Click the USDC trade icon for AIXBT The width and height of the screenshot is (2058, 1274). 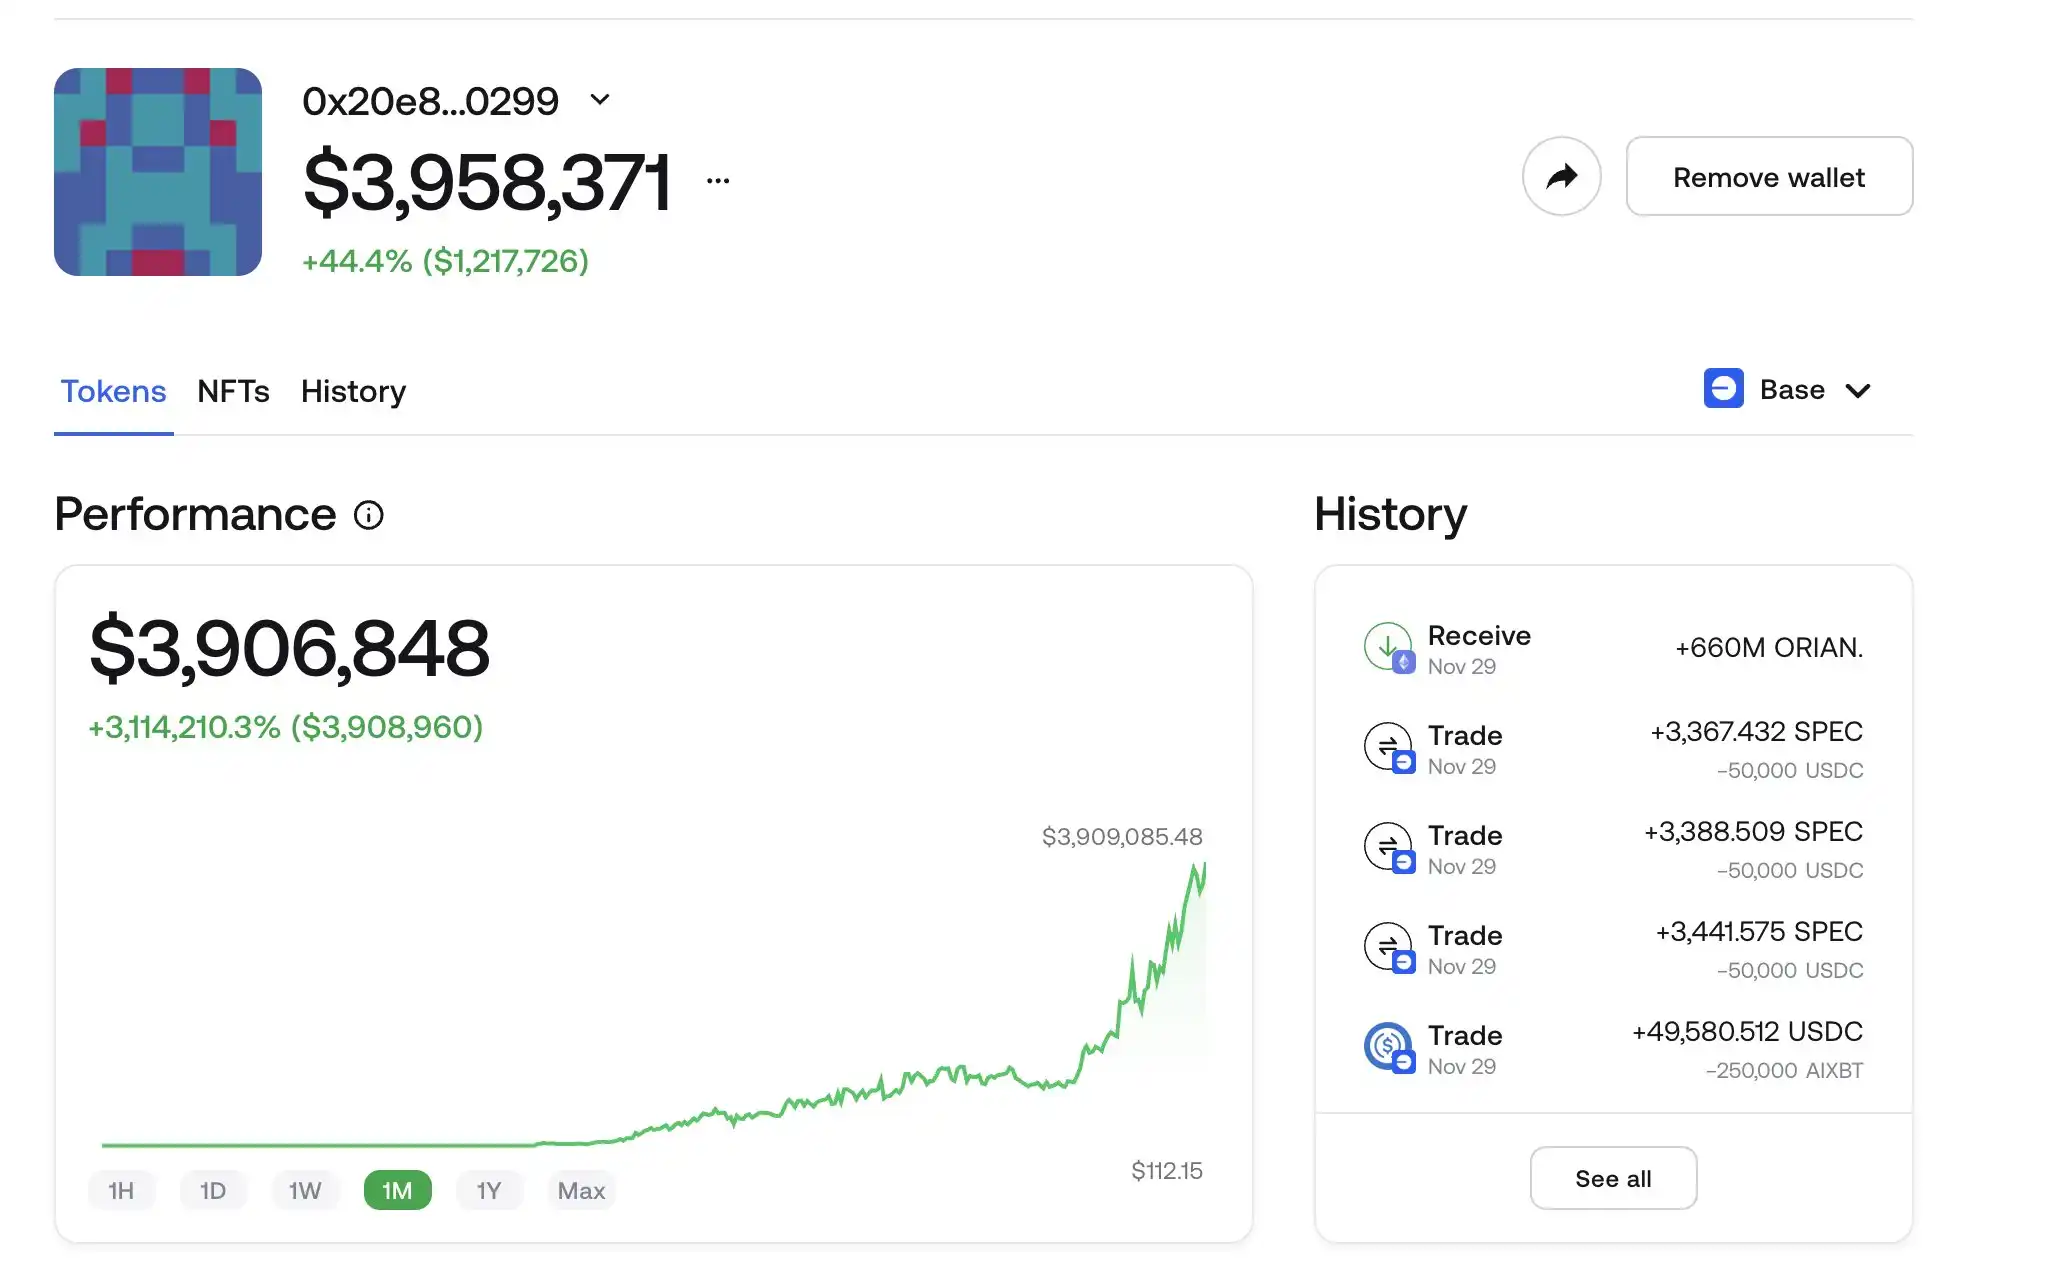coord(1388,1047)
